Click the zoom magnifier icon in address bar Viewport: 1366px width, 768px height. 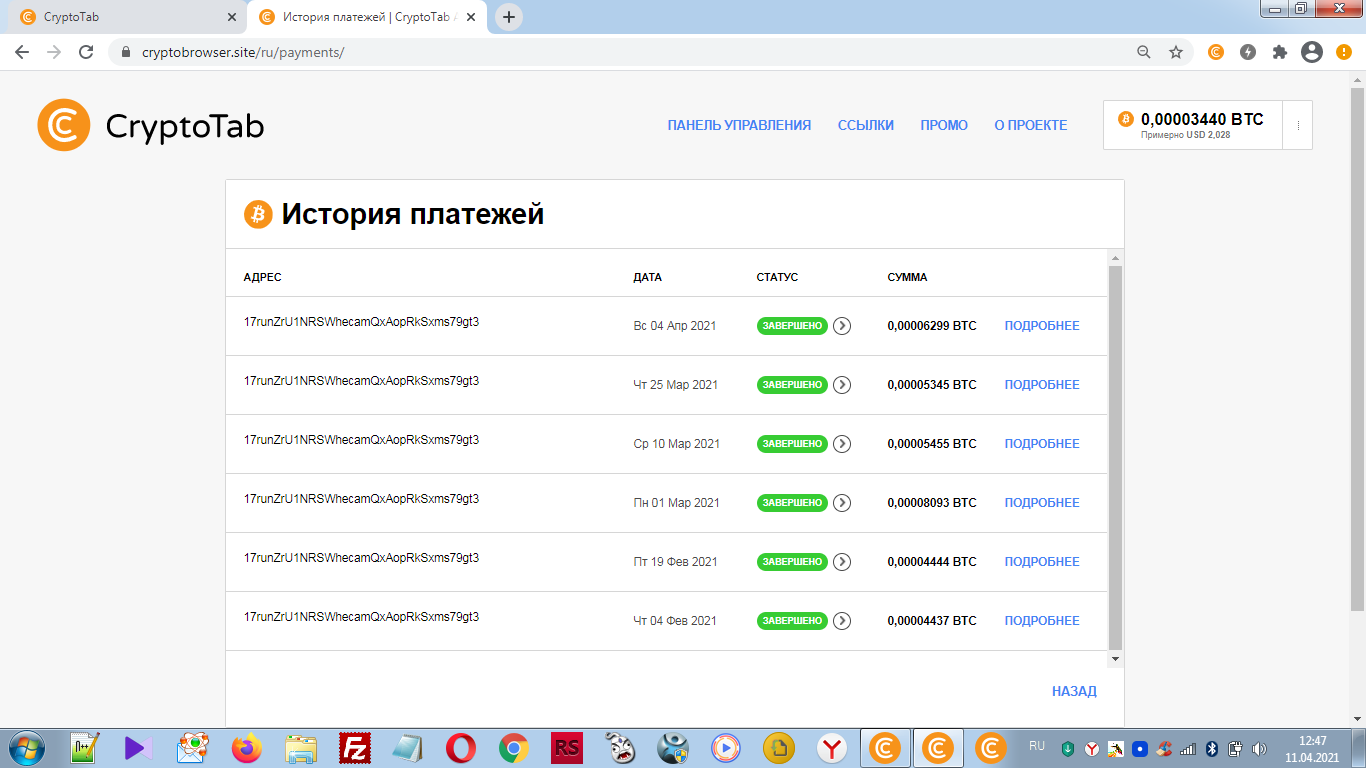(1144, 52)
